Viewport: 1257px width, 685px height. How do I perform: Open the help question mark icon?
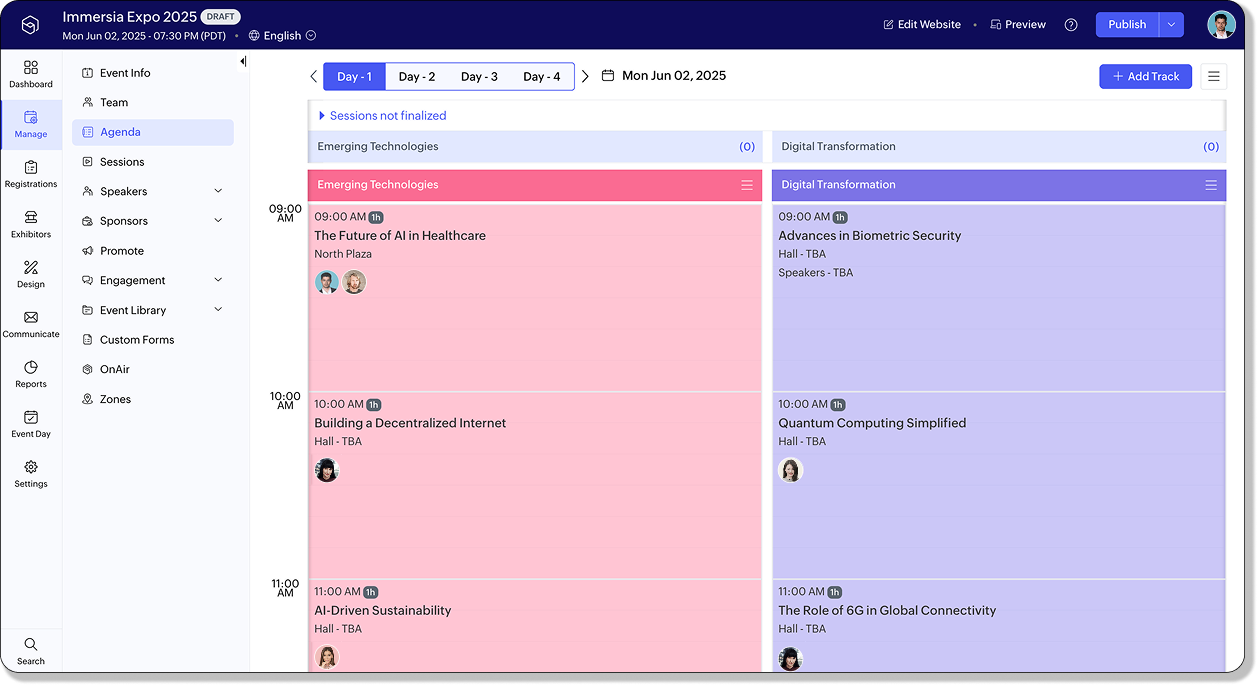(1071, 25)
